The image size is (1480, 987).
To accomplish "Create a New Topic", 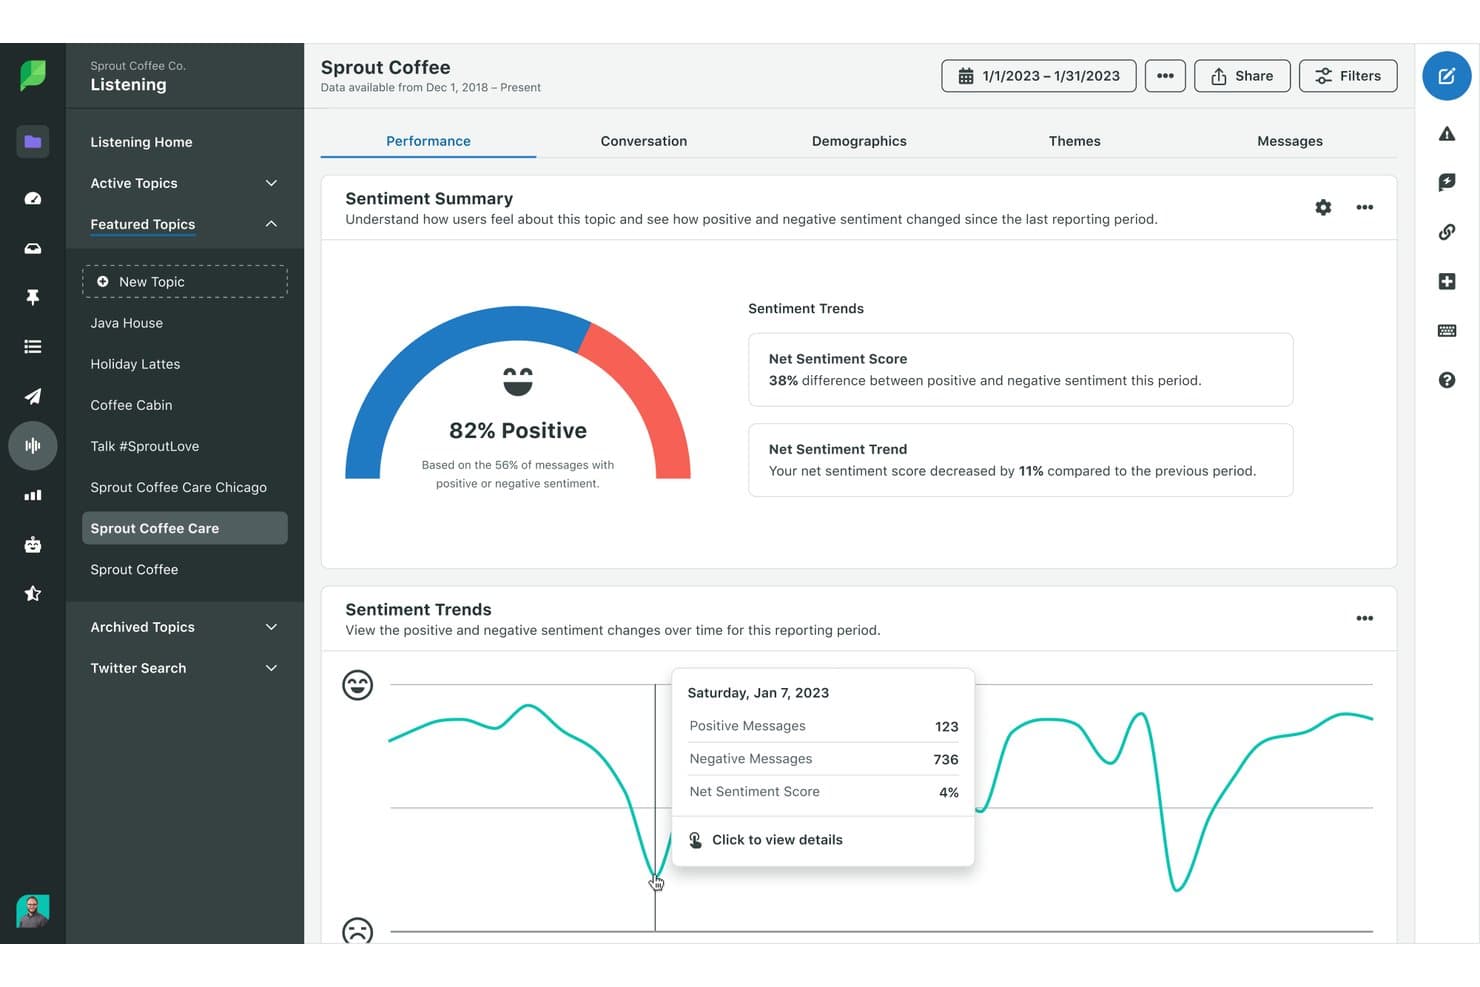I will tap(185, 282).
